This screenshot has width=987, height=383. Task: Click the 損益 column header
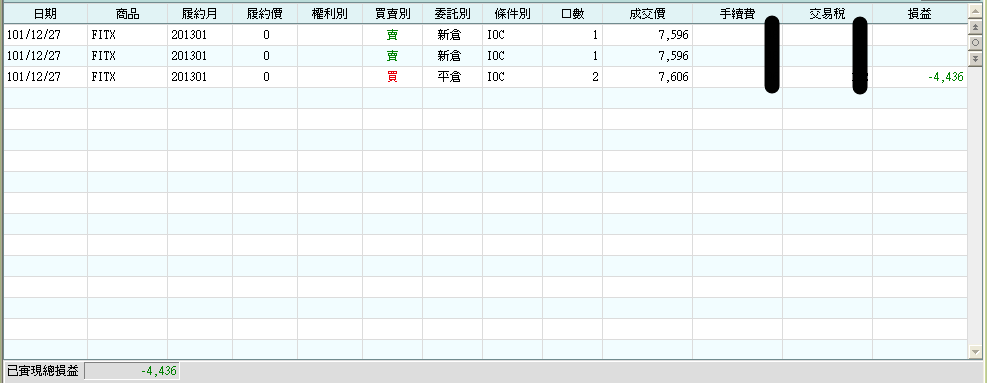pyautogui.click(x=920, y=14)
